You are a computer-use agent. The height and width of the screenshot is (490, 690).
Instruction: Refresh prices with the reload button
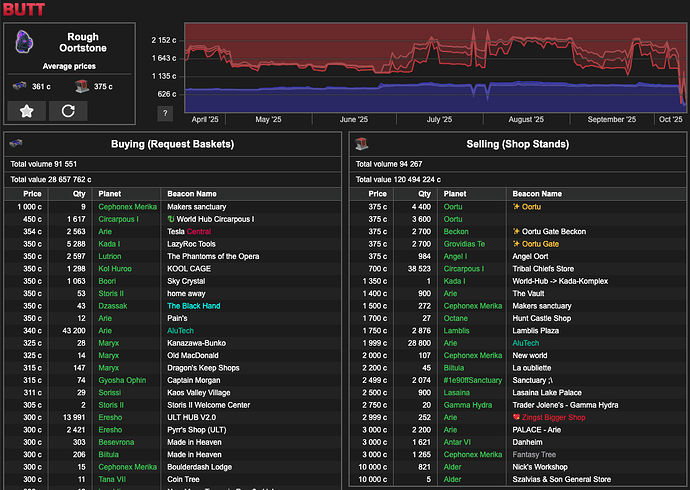point(68,111)
